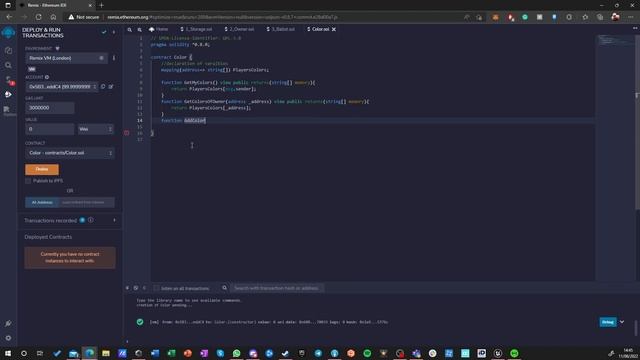The width and height of the screenshot is (640, 360).
Task: Switch to the 3_Ballot.sol tab
Action: pos(281,29)
